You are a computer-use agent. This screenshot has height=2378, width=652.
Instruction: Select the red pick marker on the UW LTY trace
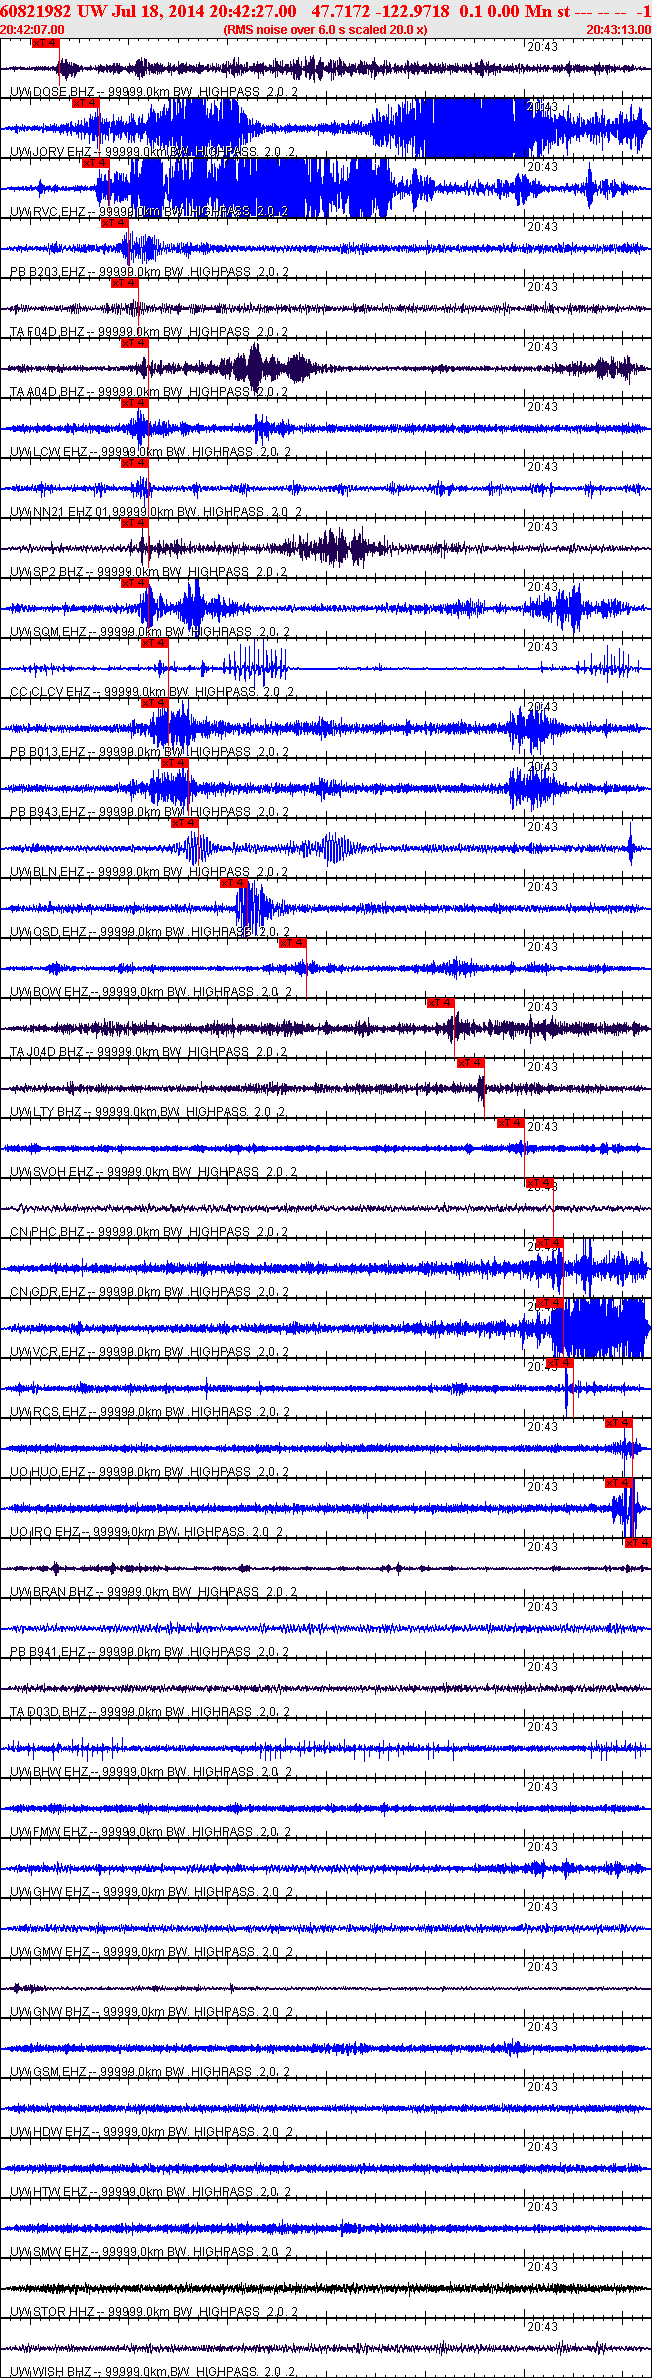tap(471, 1063)
